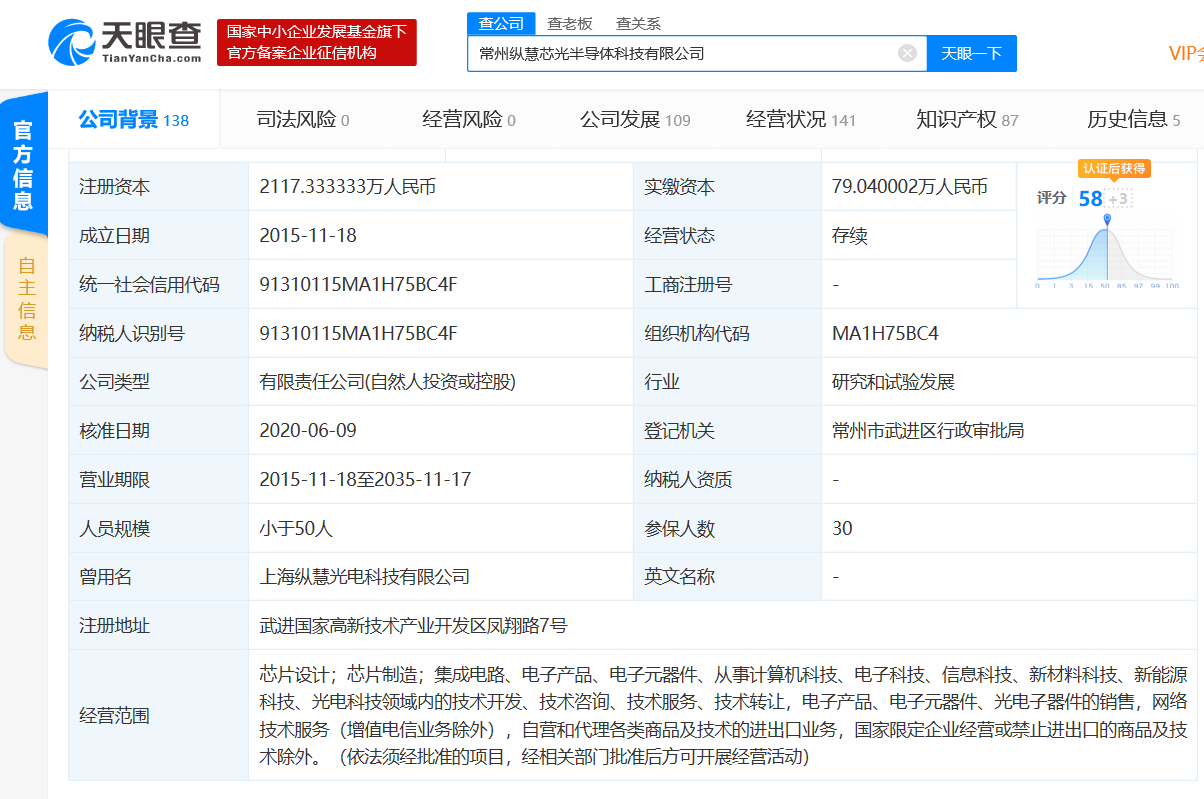The height and width of the screenshot is (799, 1204).
Task: Open the VIP membership link
Action: tap(1184, 54)
